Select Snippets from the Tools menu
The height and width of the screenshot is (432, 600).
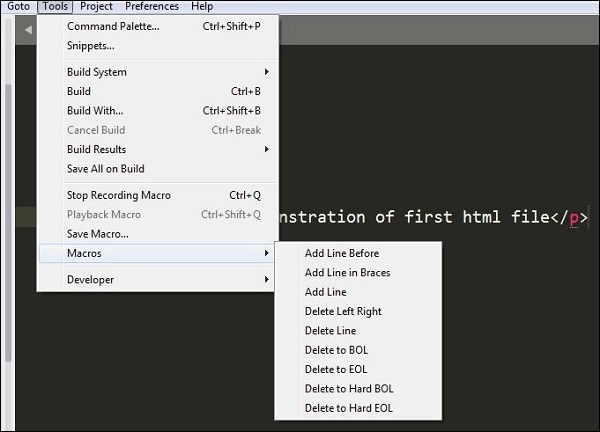pos(90,45)
